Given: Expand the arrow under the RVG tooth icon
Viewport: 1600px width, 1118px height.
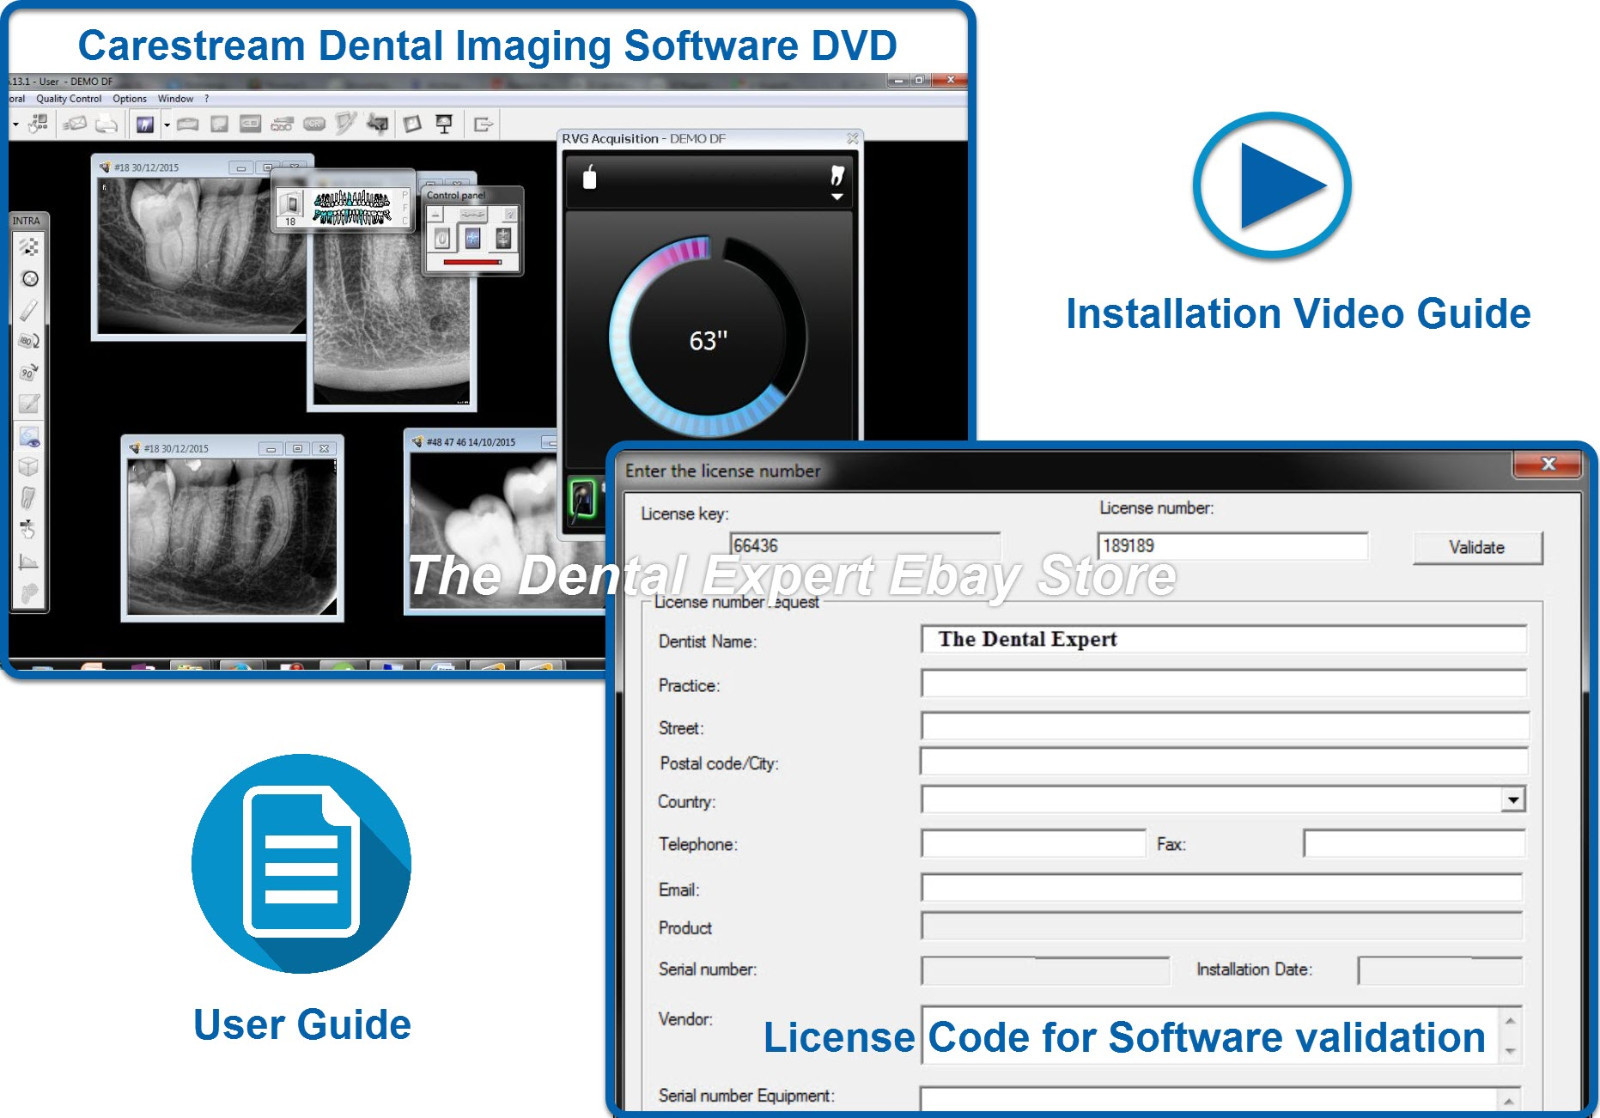Looking at the screenshot, I should click(x=837, y=197).
